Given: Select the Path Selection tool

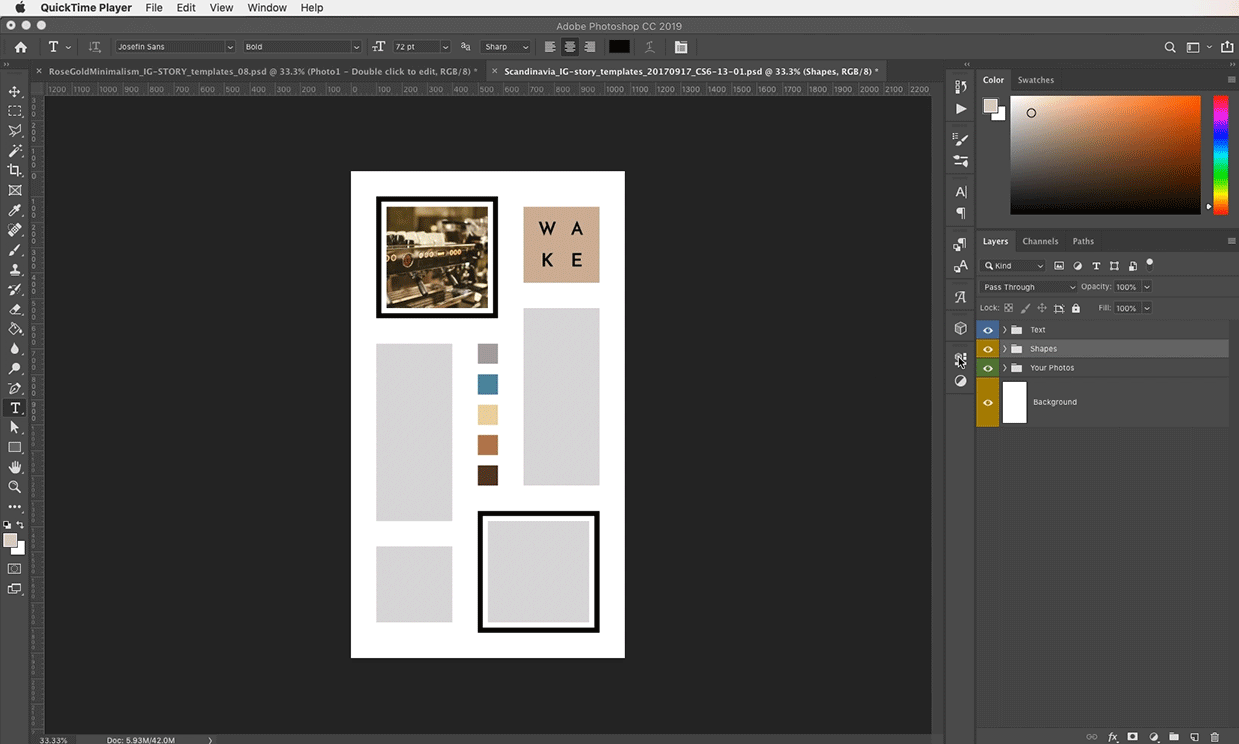Looking at the screenshot, I should point(15,428).
